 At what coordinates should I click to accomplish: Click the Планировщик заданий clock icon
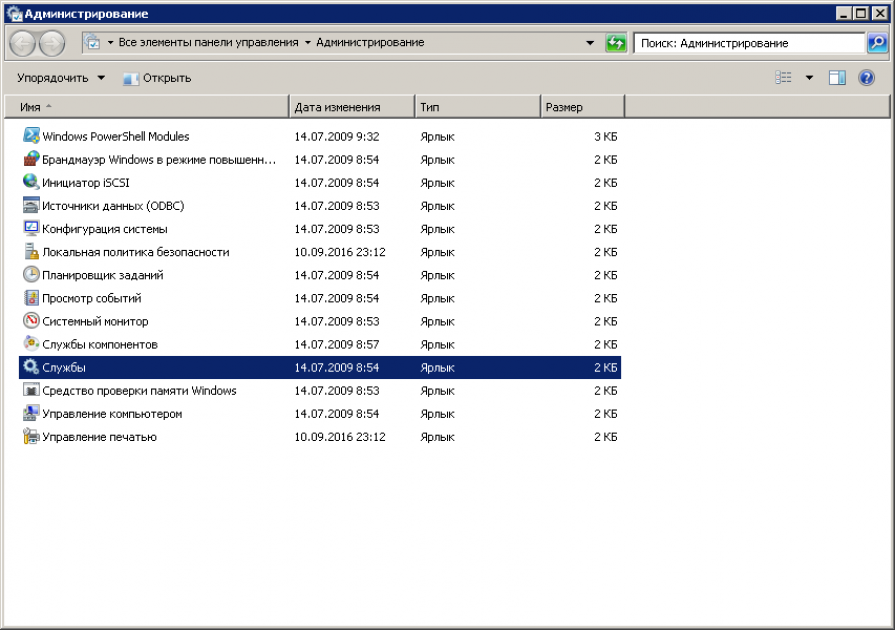[31, 275]
